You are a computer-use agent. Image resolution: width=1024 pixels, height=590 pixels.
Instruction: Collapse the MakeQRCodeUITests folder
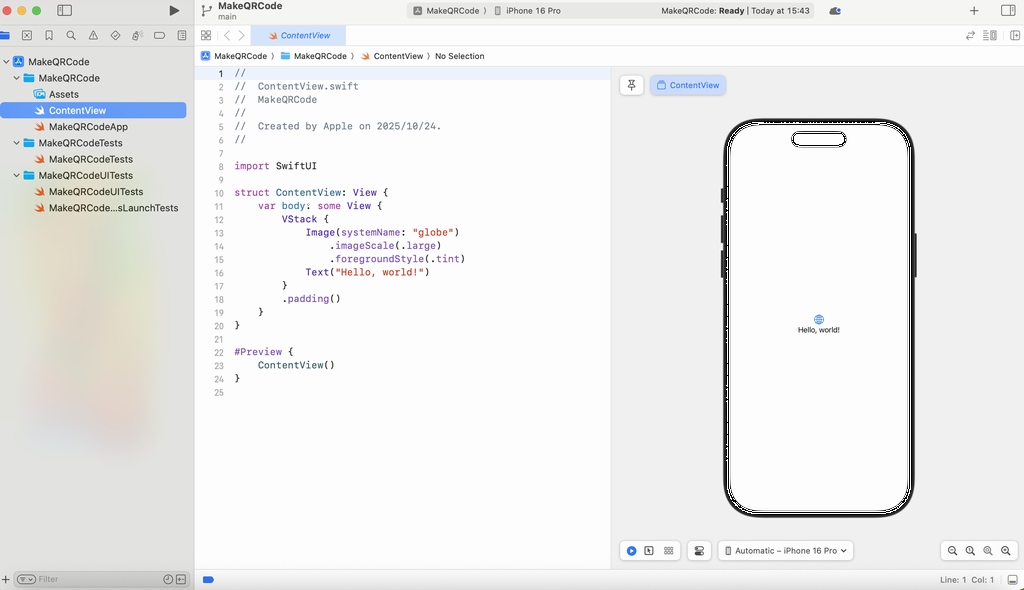[17, 176]
